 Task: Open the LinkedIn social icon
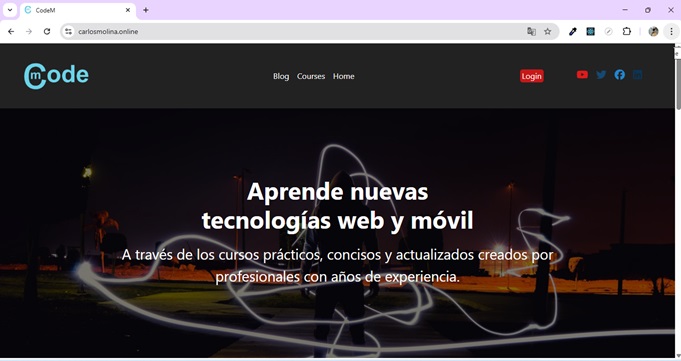638,75
